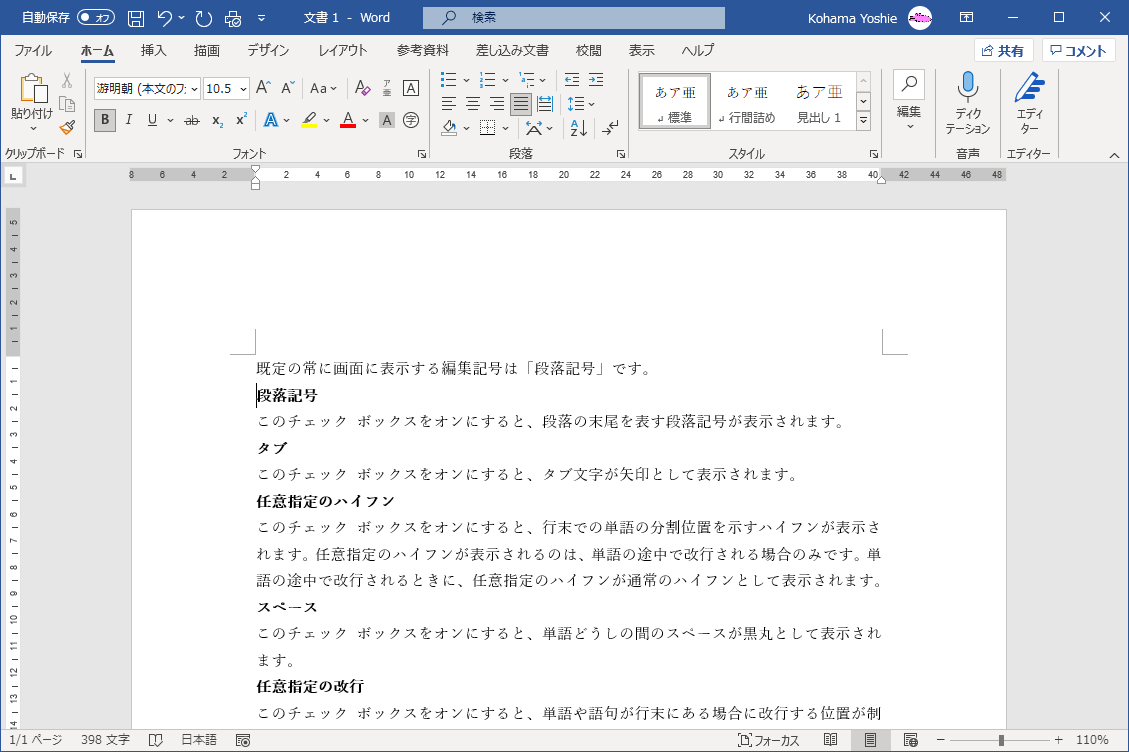Image resolution: width=1129 pixels, height=752 pixels.
Task: Toggle justify alignment button
Action: tap(521, 104)
